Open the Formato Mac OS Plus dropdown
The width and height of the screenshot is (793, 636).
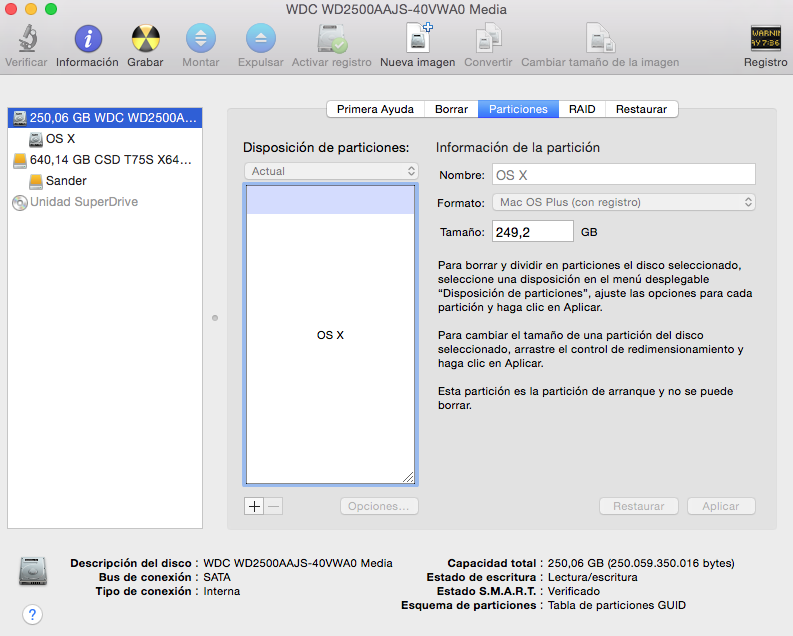tap(624, 202)
